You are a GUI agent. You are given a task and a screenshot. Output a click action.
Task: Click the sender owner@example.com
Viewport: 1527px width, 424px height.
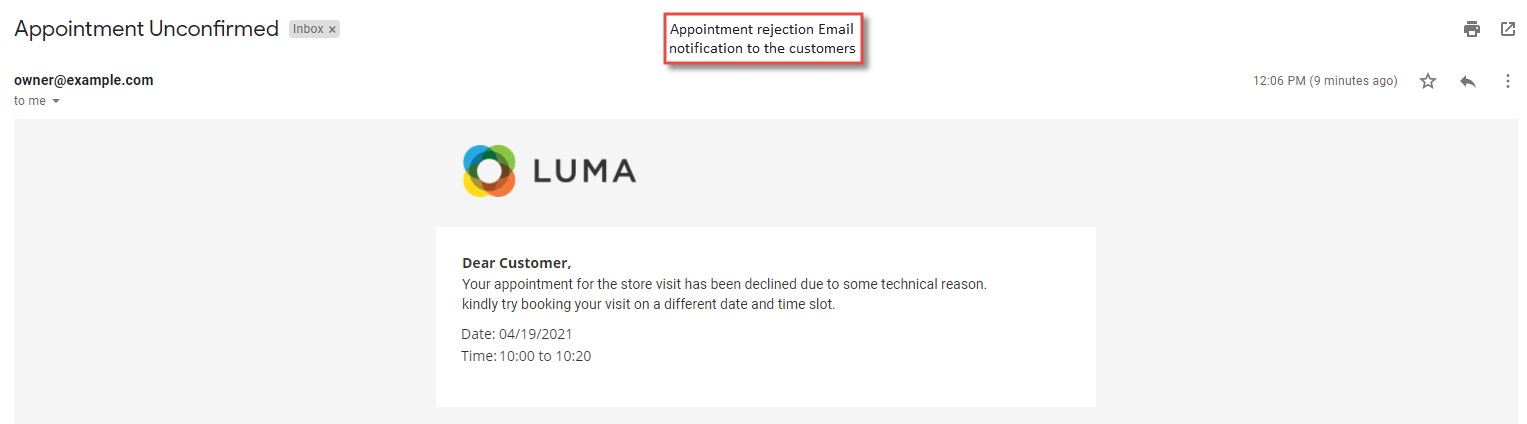click(x=84, y=80)
